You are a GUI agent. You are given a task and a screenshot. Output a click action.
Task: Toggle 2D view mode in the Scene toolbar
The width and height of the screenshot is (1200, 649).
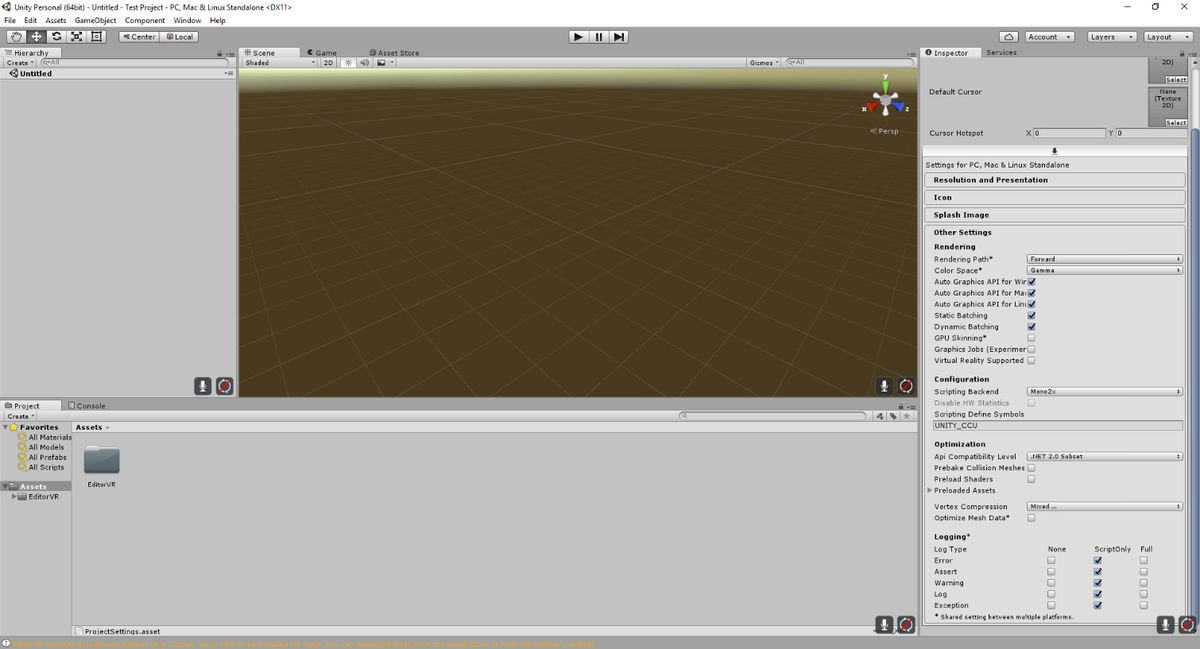327,62
